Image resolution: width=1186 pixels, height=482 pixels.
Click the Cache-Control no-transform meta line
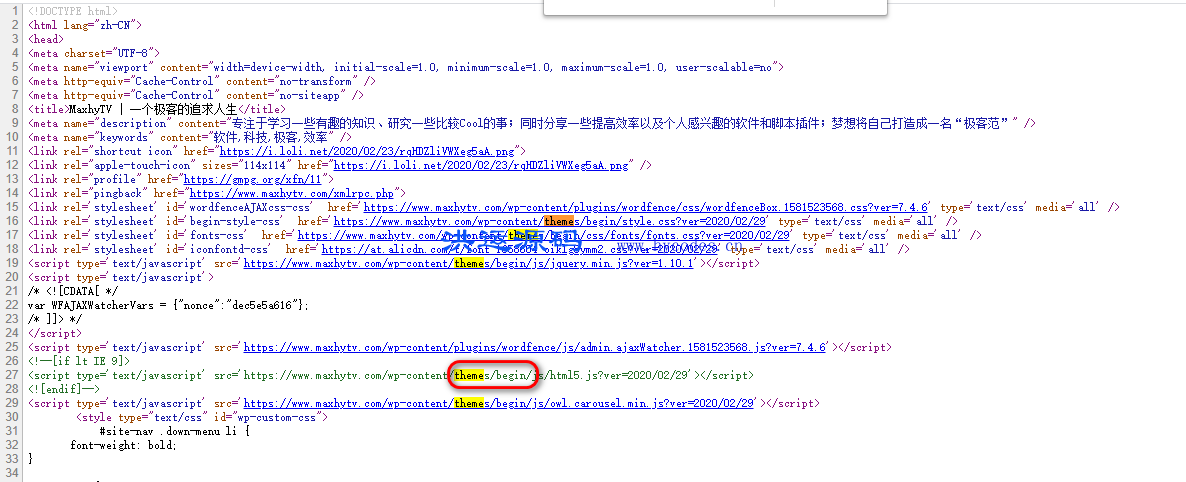click(x=201, y=81)
